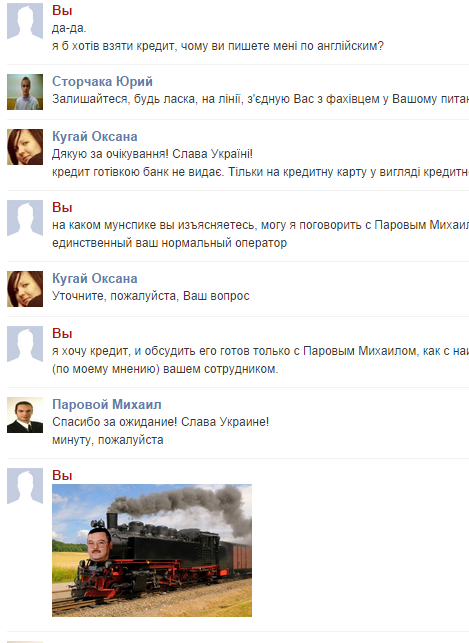Click the blank avatar beside the хочу кредит message
Viewport: 469px width, 643px height.
pos(25,344)
